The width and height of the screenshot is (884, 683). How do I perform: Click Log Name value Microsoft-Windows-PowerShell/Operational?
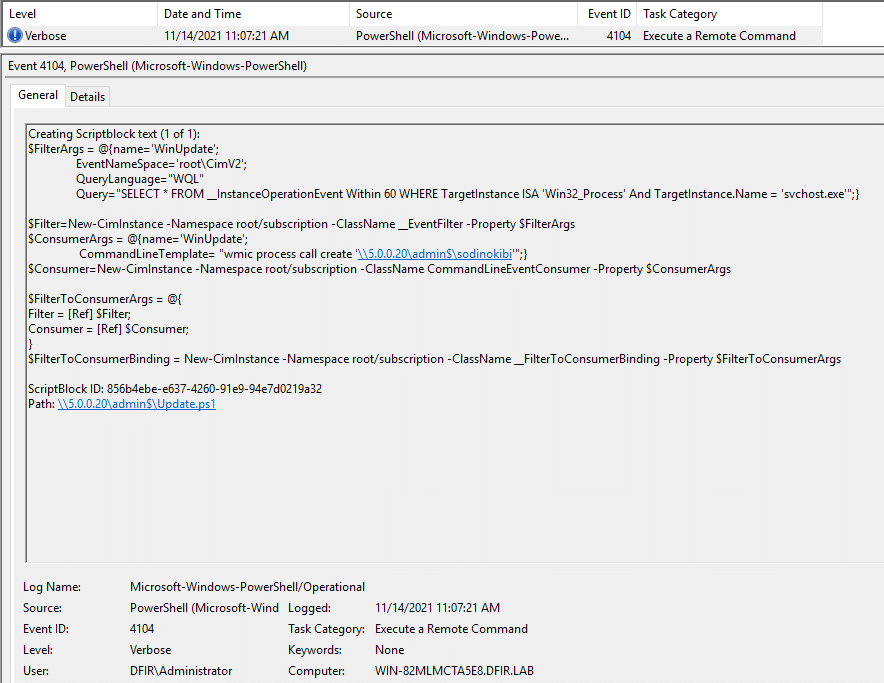(x=247, y=587)
